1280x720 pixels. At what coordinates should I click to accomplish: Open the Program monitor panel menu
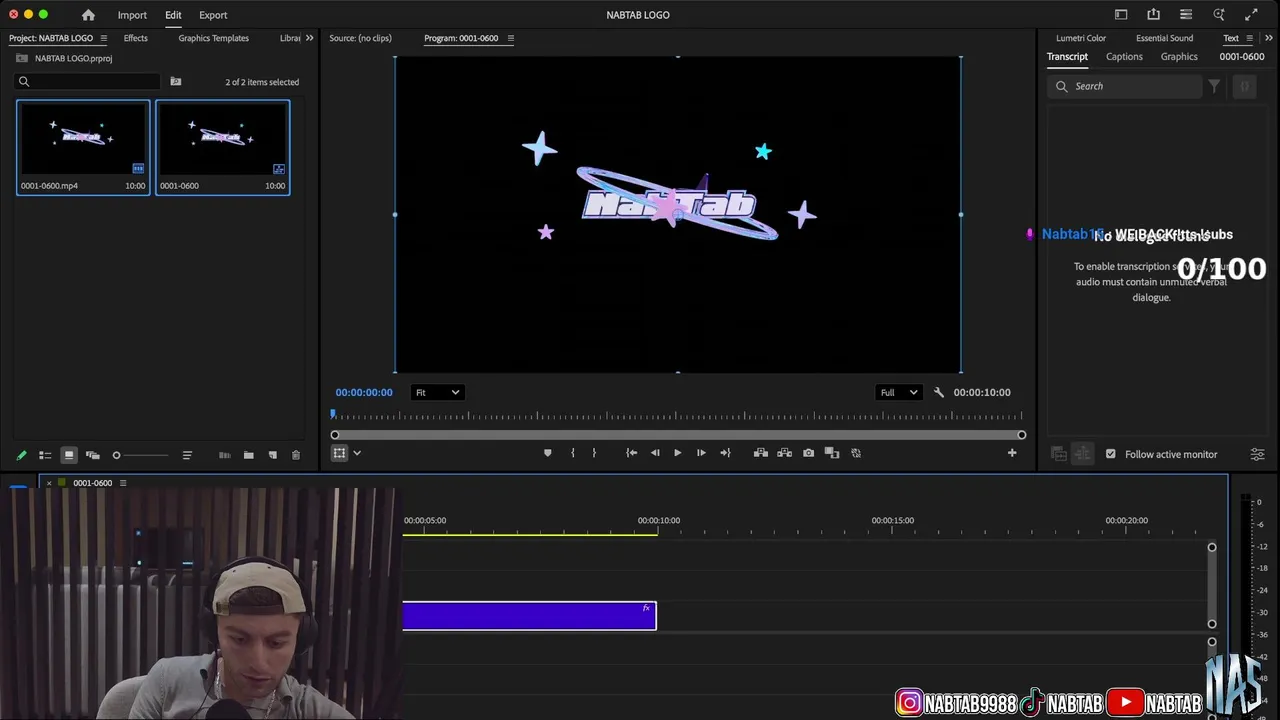point(510,38)
